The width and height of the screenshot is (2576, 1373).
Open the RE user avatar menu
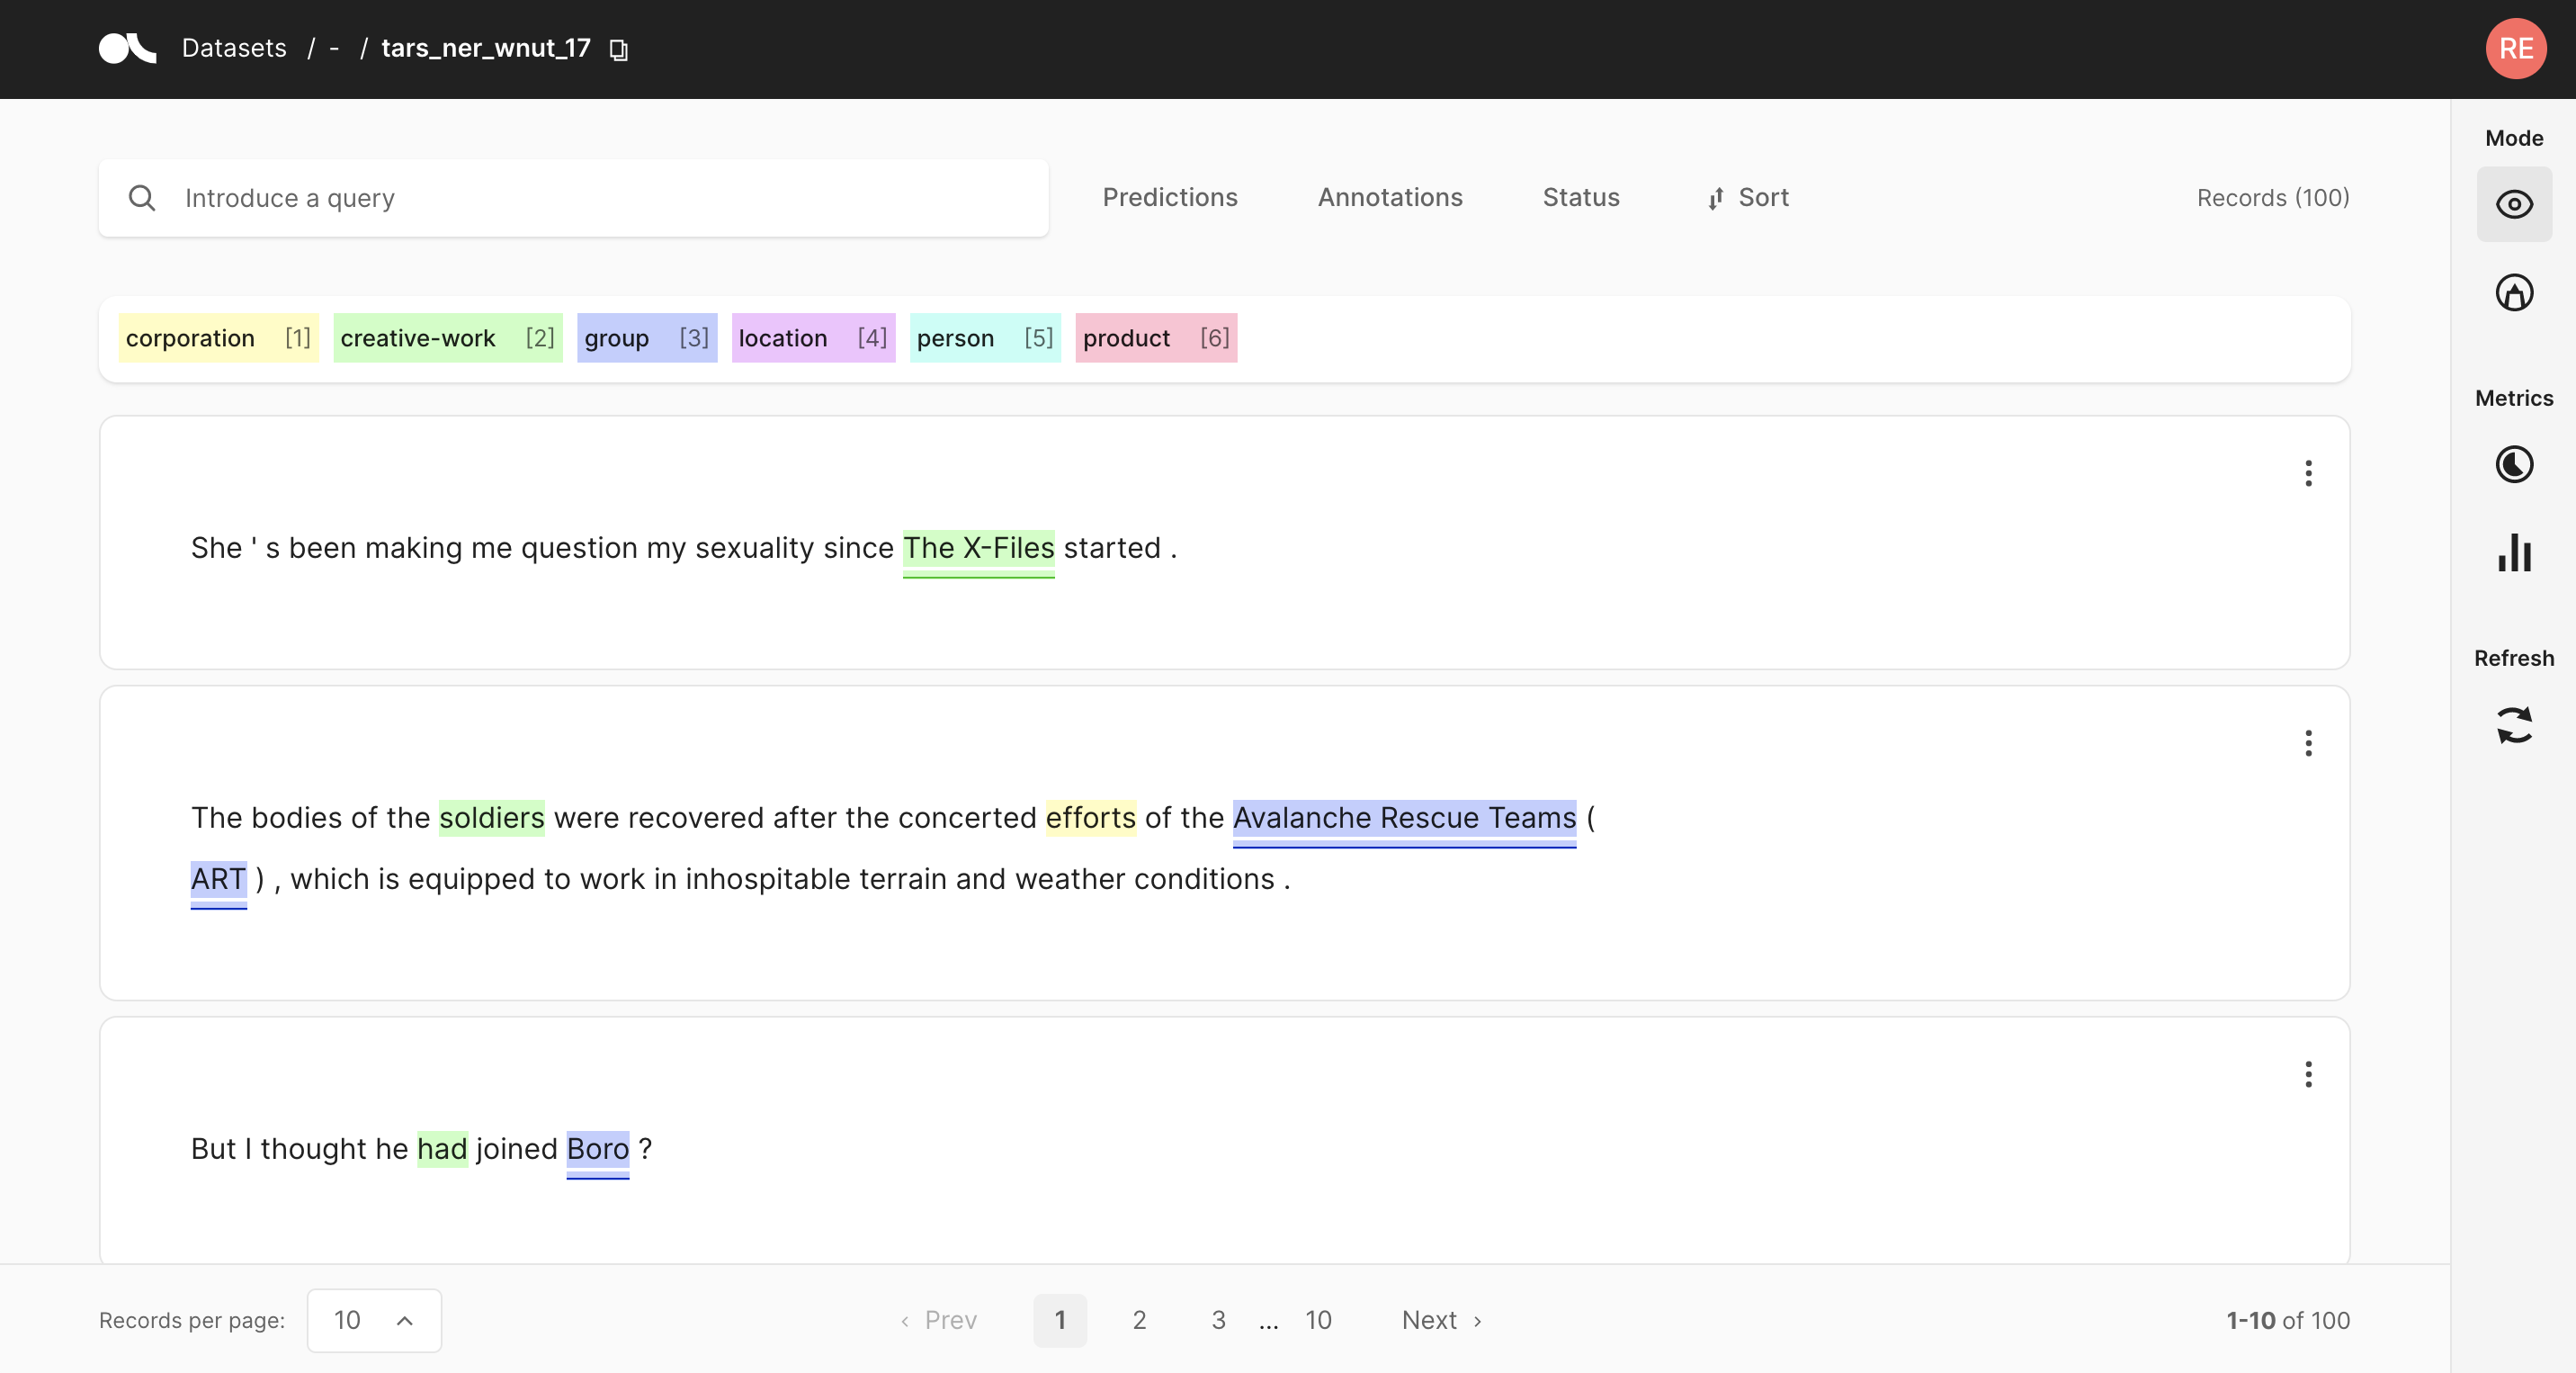pos(2515,48)
